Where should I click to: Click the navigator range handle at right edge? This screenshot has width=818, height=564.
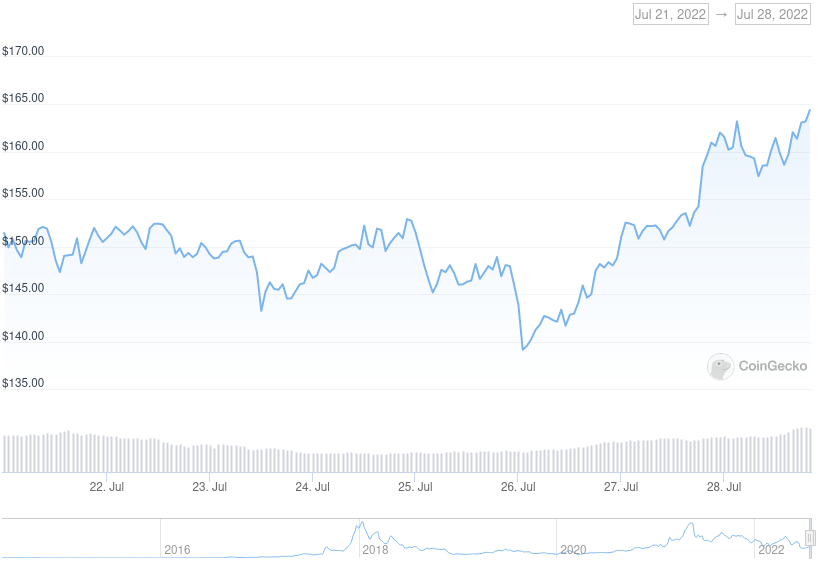tap(811, 538)
